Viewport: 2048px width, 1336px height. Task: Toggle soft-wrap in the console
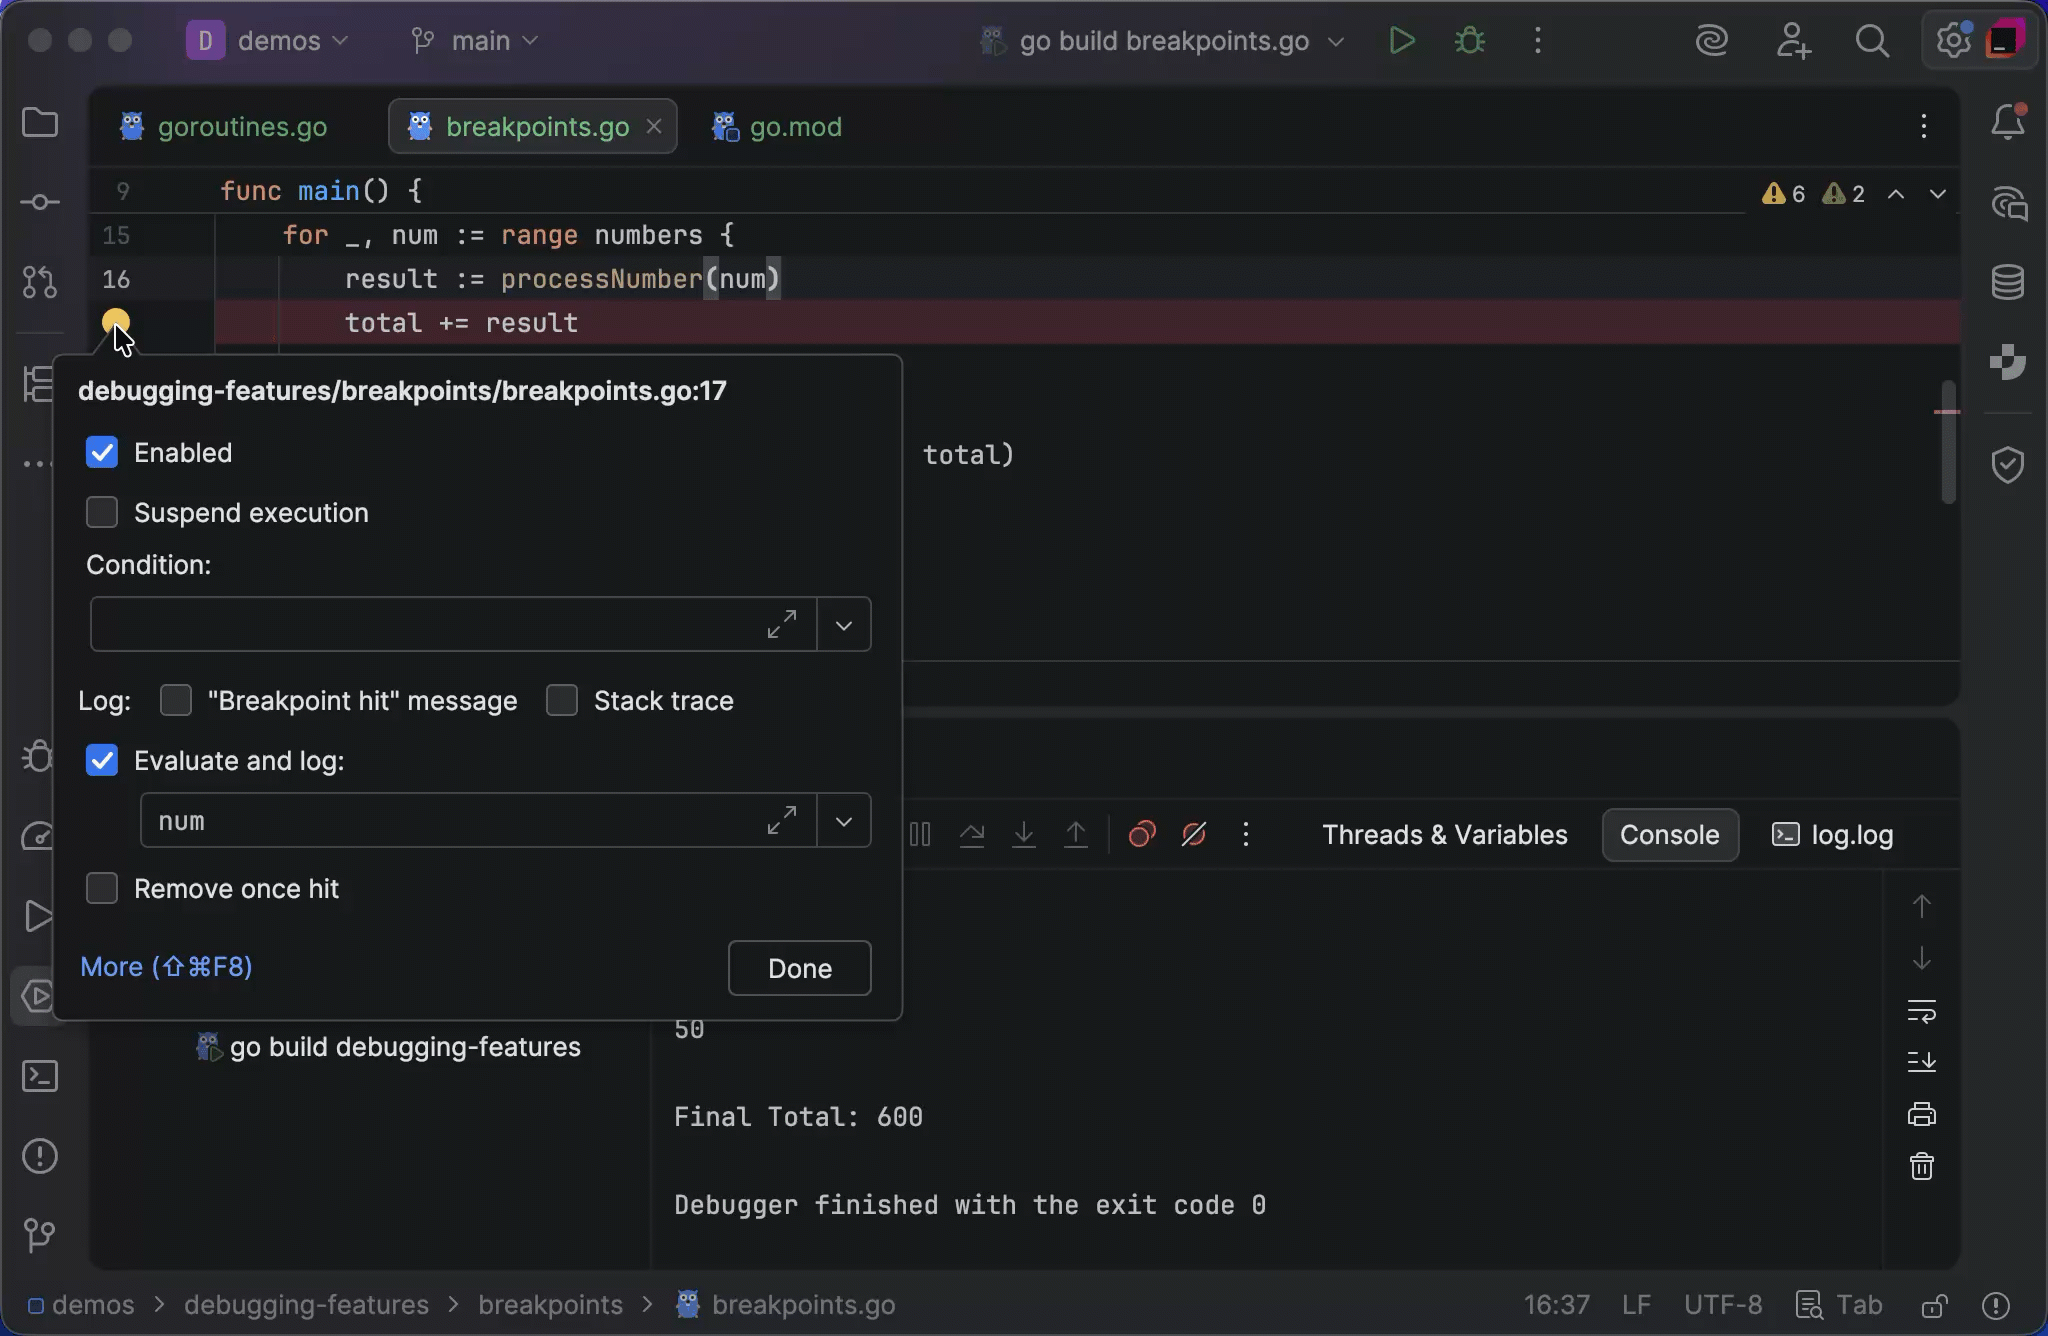(x=1921, y=1011)
